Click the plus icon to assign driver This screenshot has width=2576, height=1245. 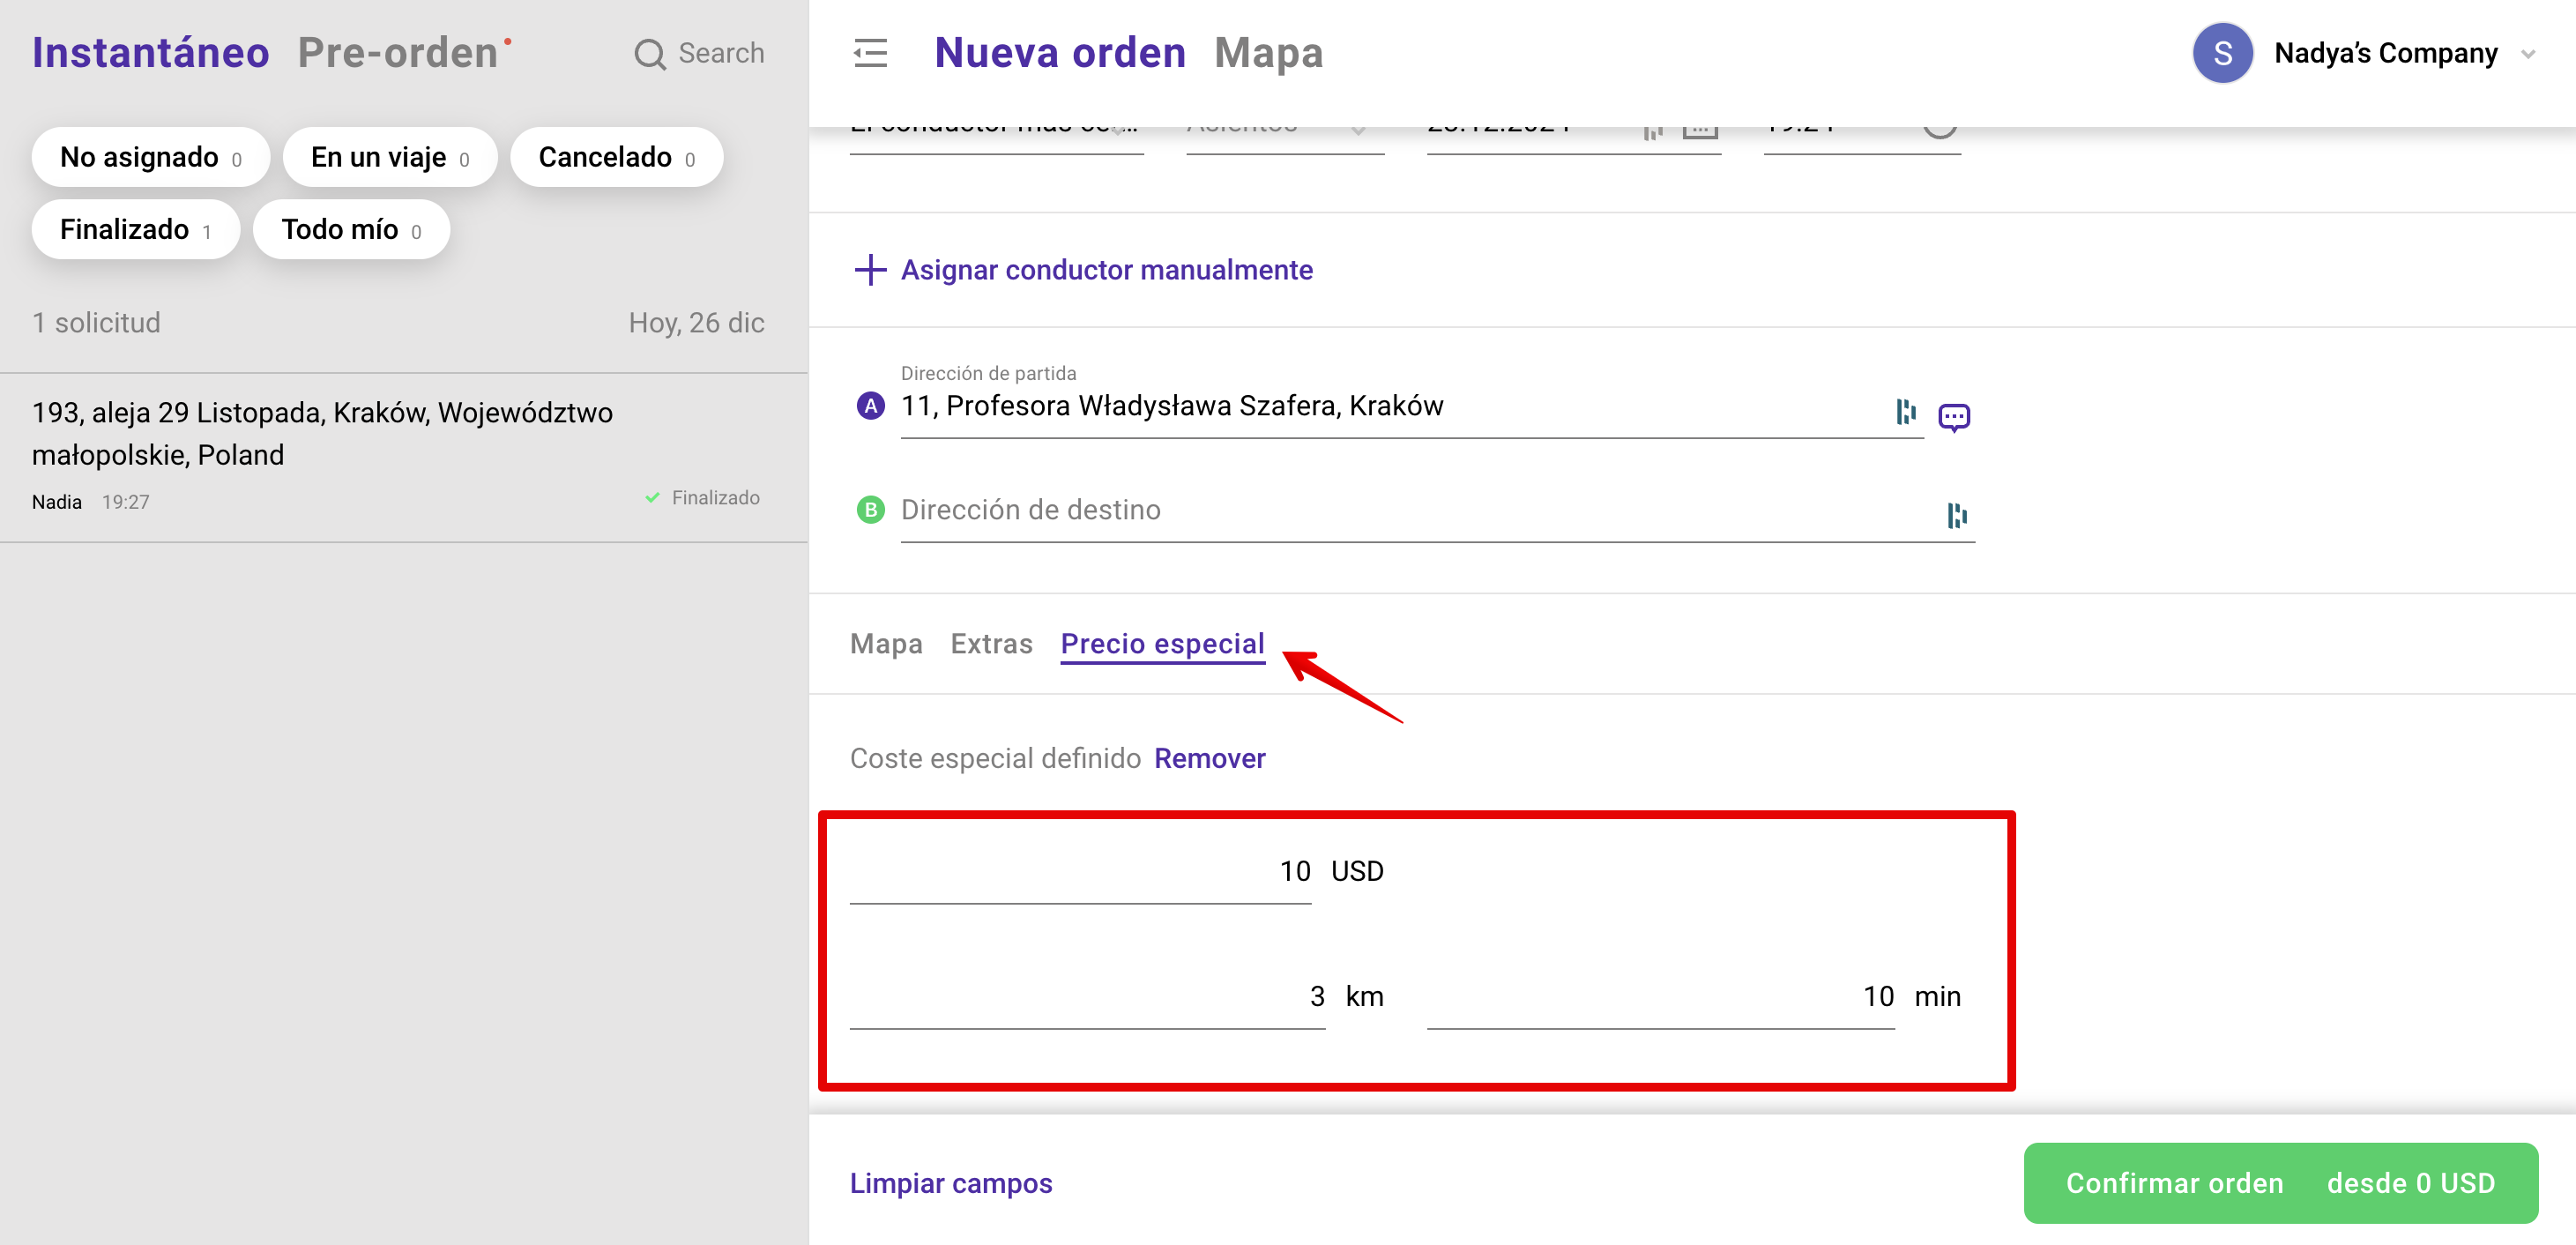870,270
